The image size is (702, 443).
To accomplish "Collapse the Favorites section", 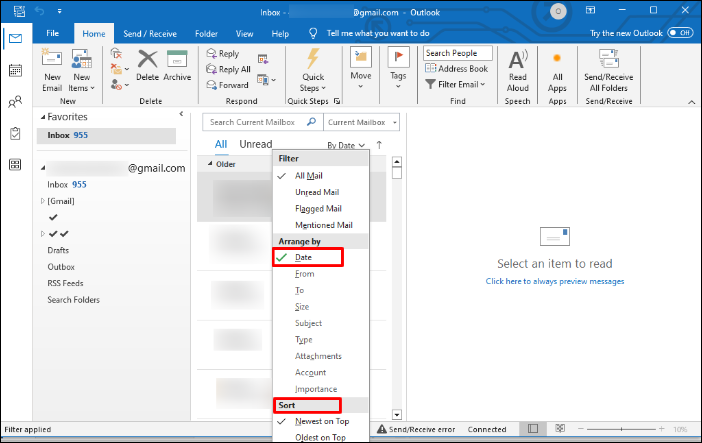I will [43, 117].
